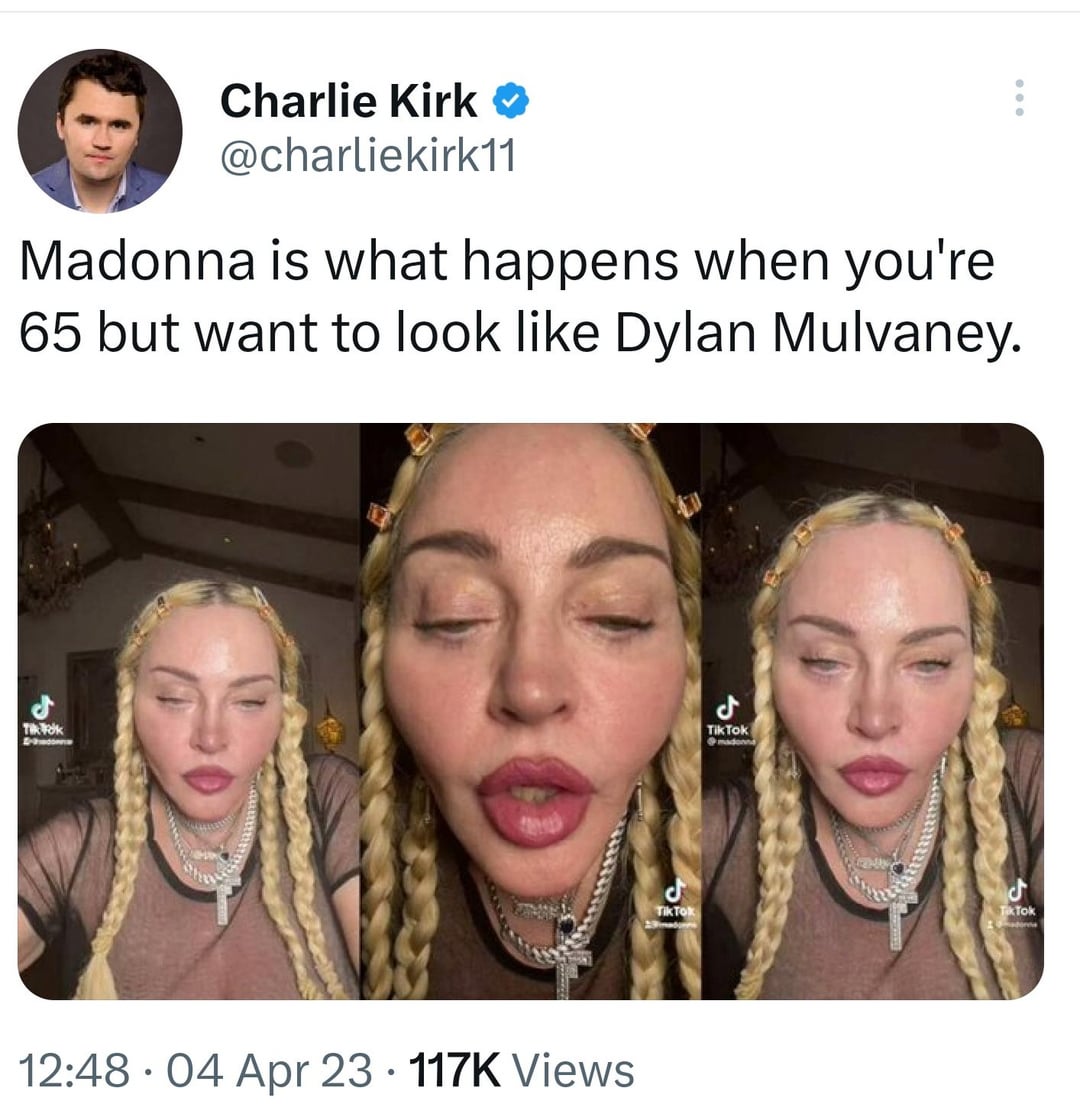Open the @charliekirk11 handle link
The height and width of the screenshot is (1117, 1080).
point(368,157)
